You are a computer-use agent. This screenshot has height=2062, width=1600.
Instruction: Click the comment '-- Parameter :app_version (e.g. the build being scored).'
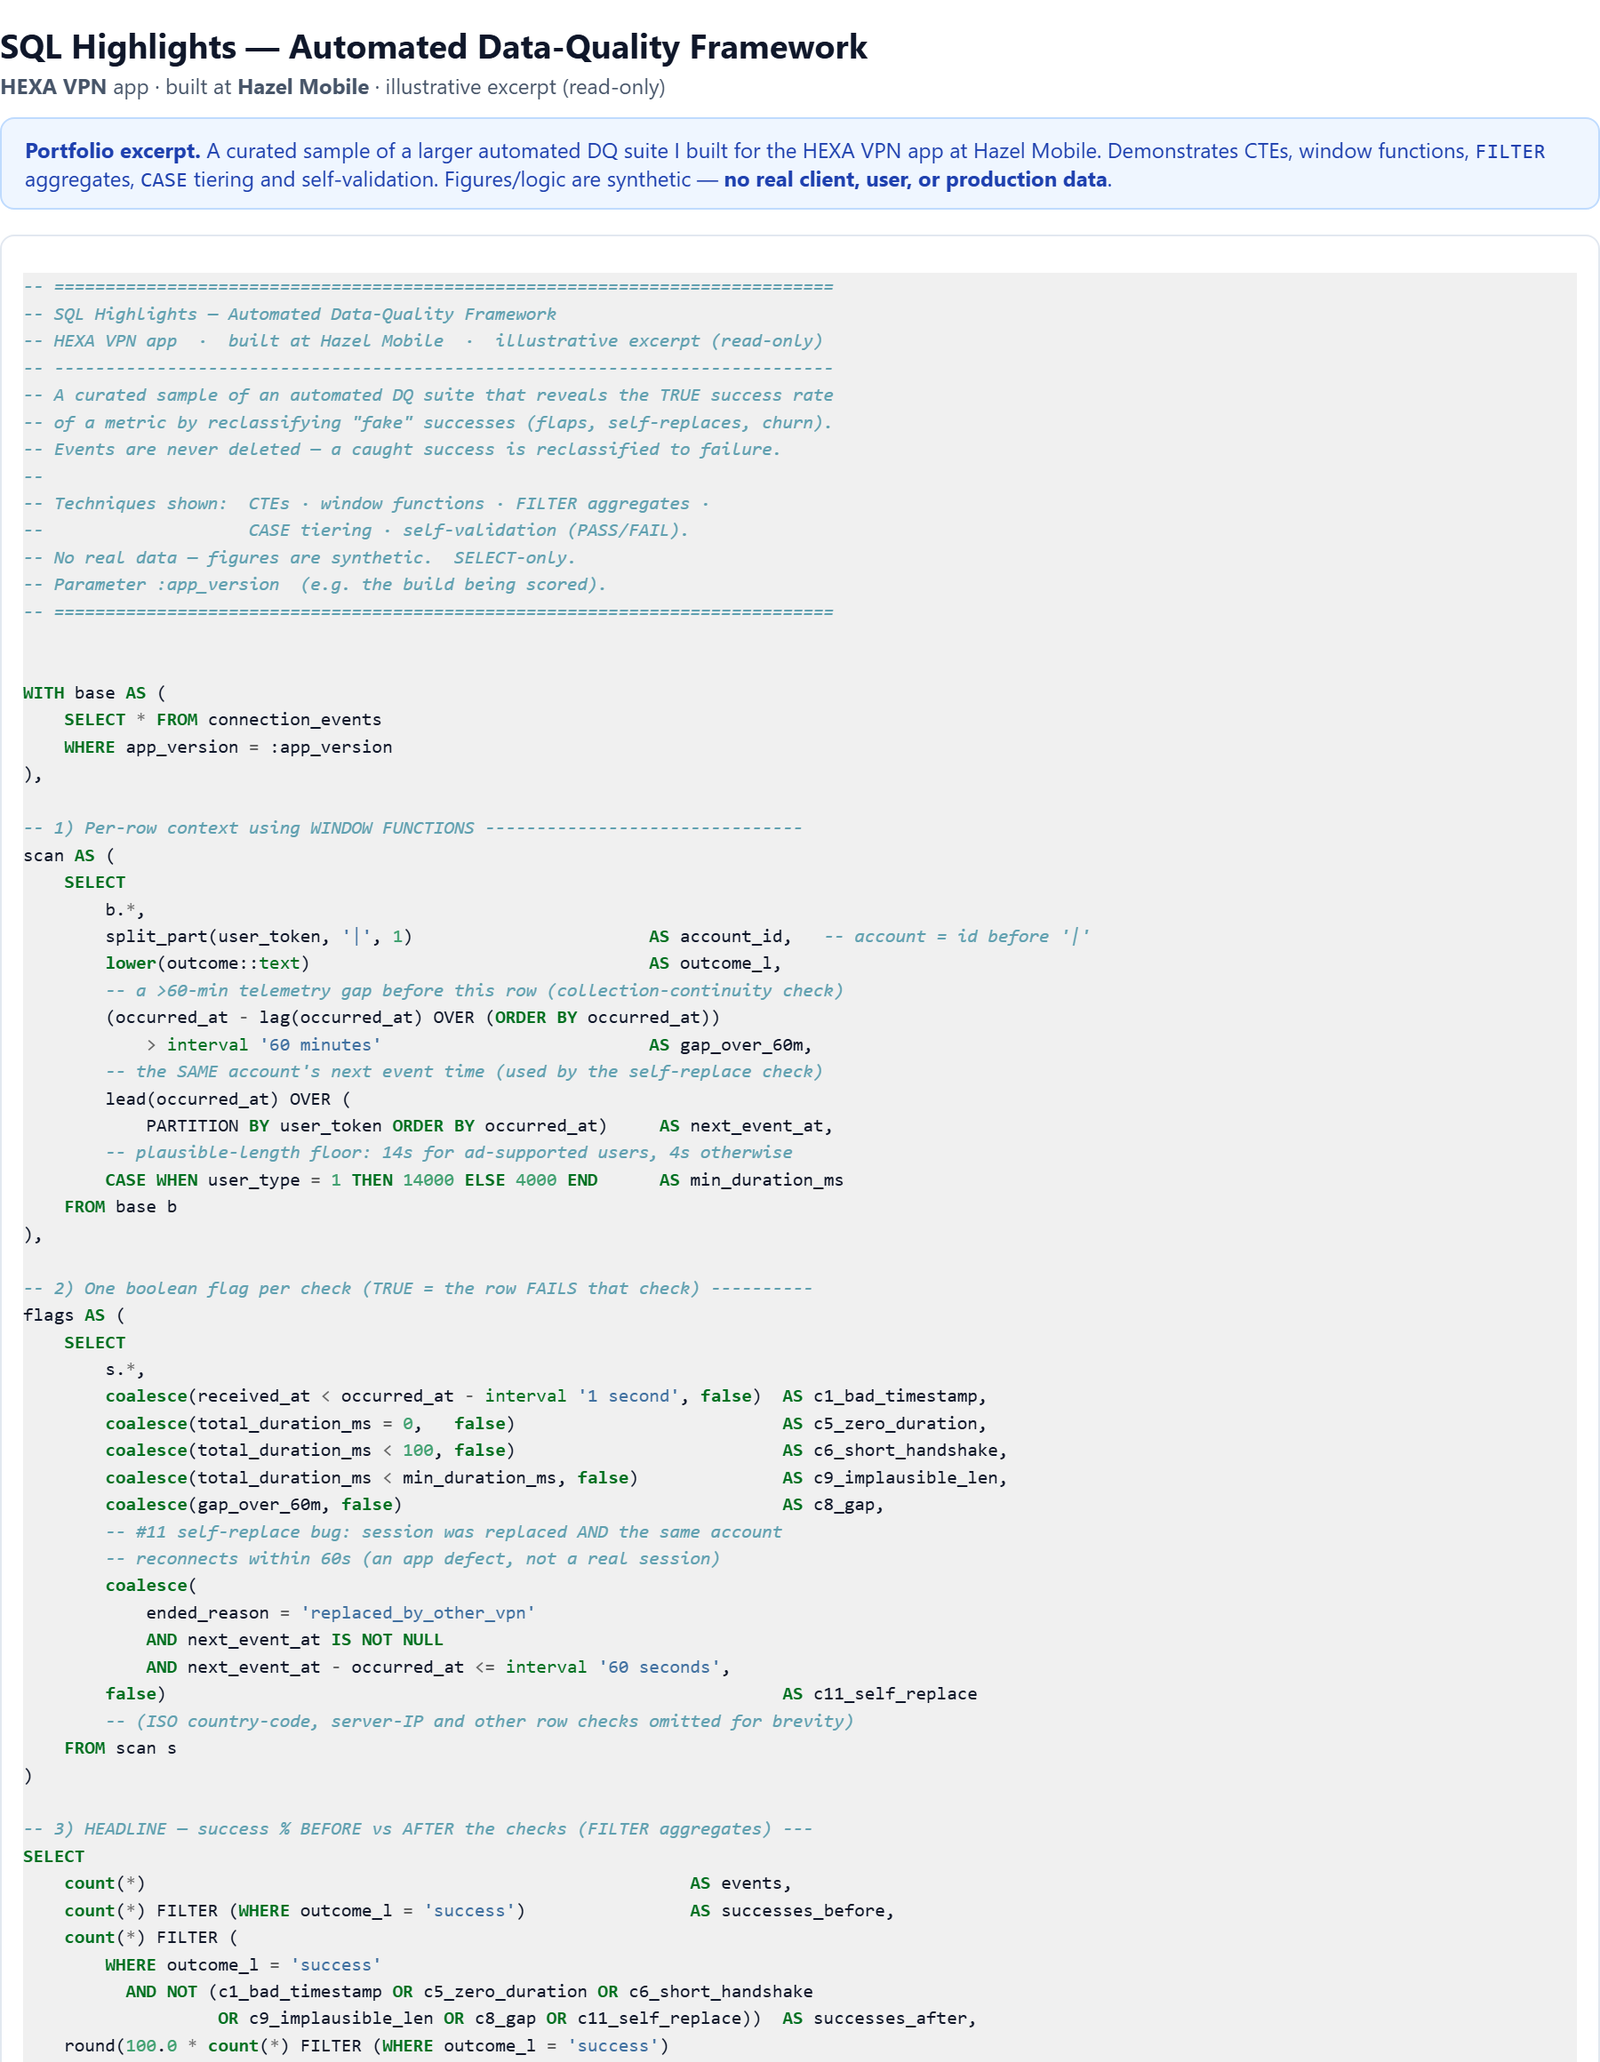[x=315, y=585]
